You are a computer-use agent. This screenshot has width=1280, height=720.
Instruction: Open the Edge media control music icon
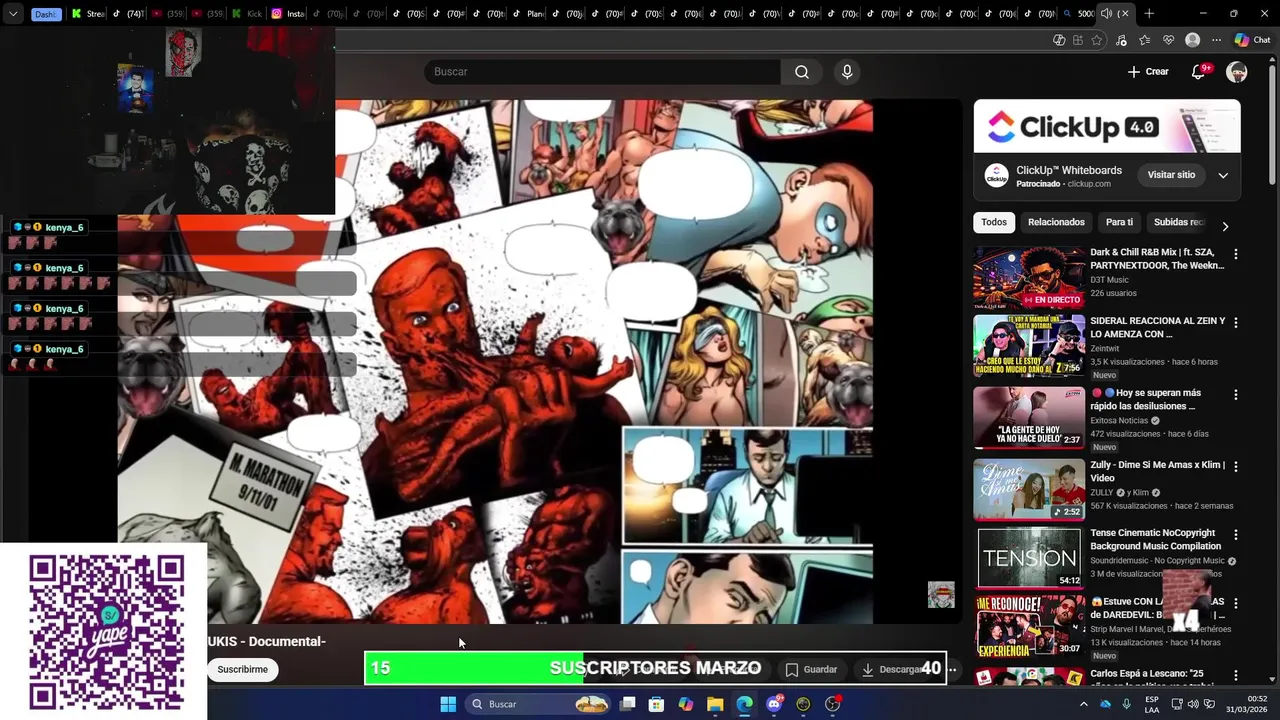click(1121, 40)
